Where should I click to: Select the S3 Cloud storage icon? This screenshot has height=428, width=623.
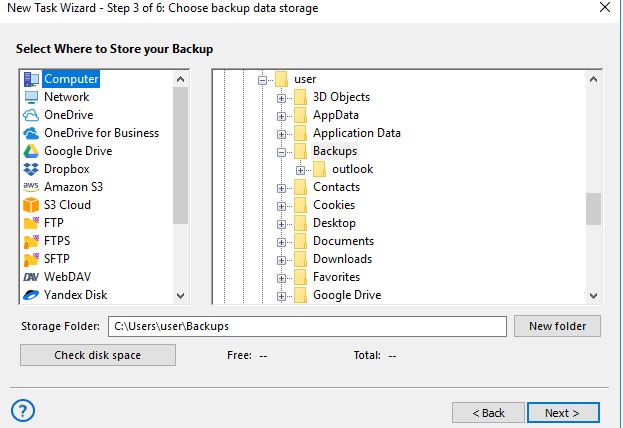click(31, 205)
